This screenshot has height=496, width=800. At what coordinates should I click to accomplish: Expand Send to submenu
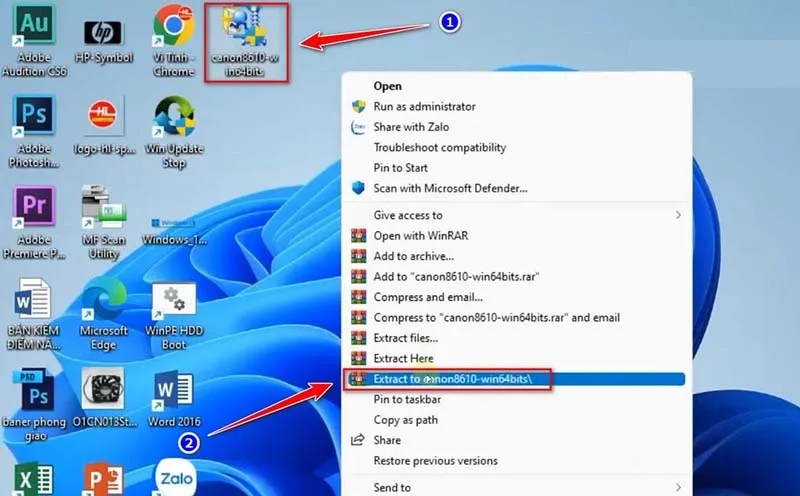tap(517, 487)
